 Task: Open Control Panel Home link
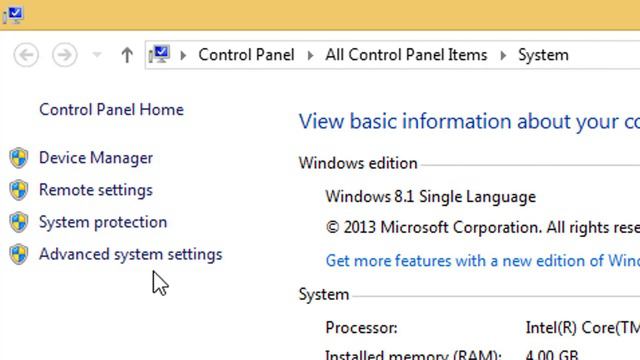click(x=111, y=109)
